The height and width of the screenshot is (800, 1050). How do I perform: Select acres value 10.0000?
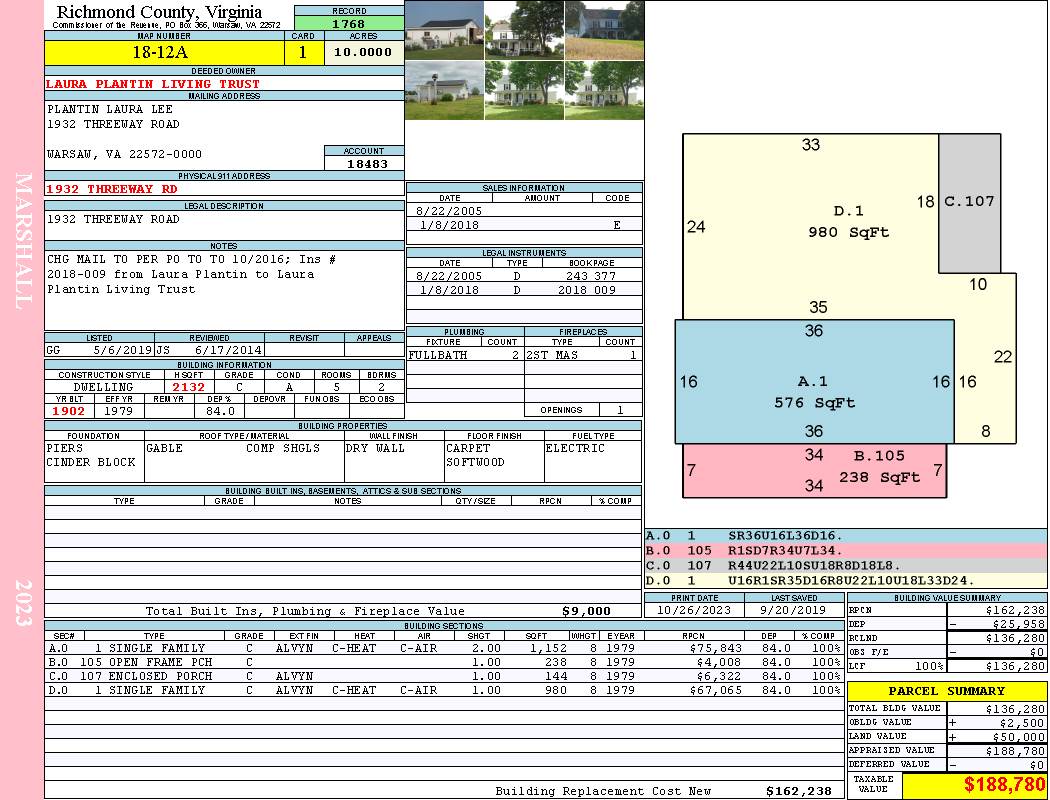363,52
